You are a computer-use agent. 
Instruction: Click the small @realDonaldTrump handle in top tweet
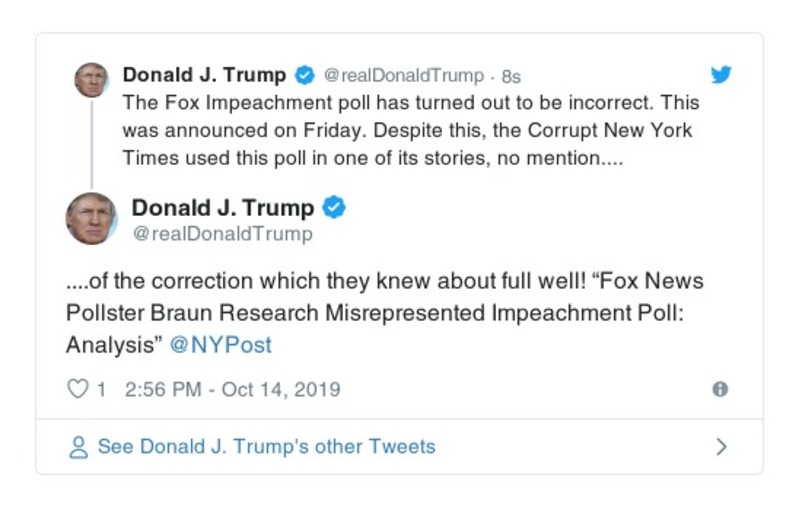[x=404, y=76]
